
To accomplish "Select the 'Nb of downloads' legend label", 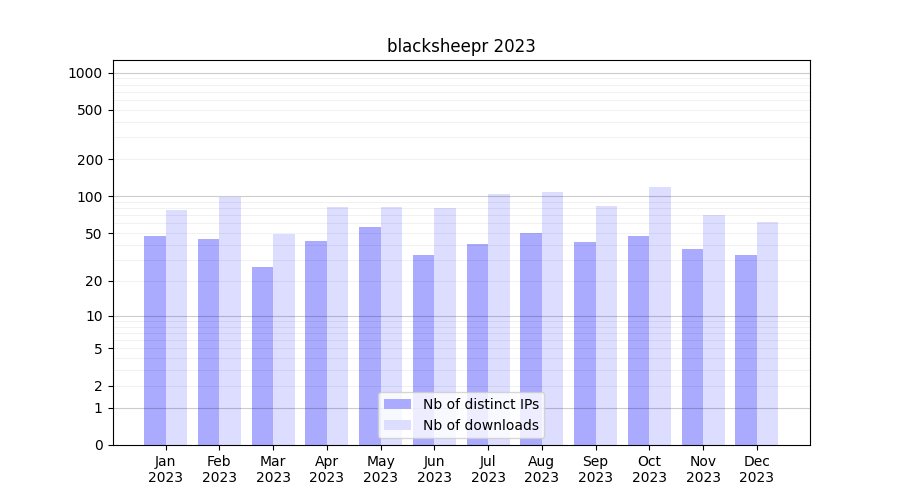I will 480,425.
